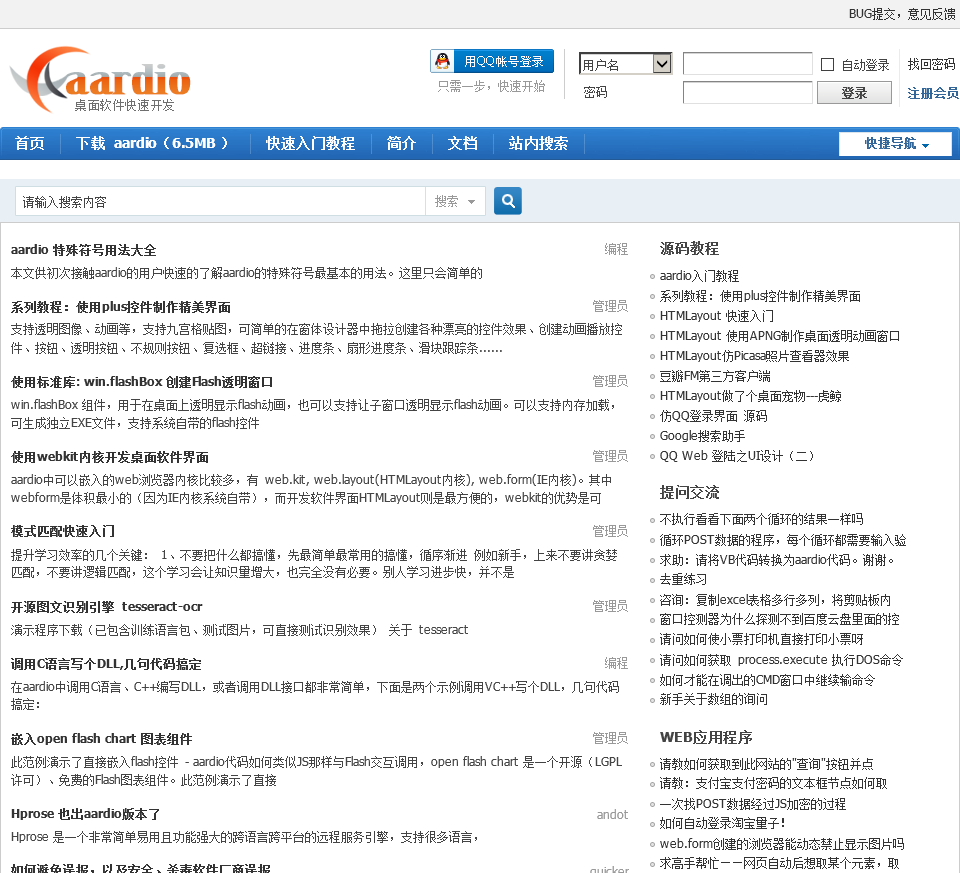Open 快速入门教程 menu item

310,143
